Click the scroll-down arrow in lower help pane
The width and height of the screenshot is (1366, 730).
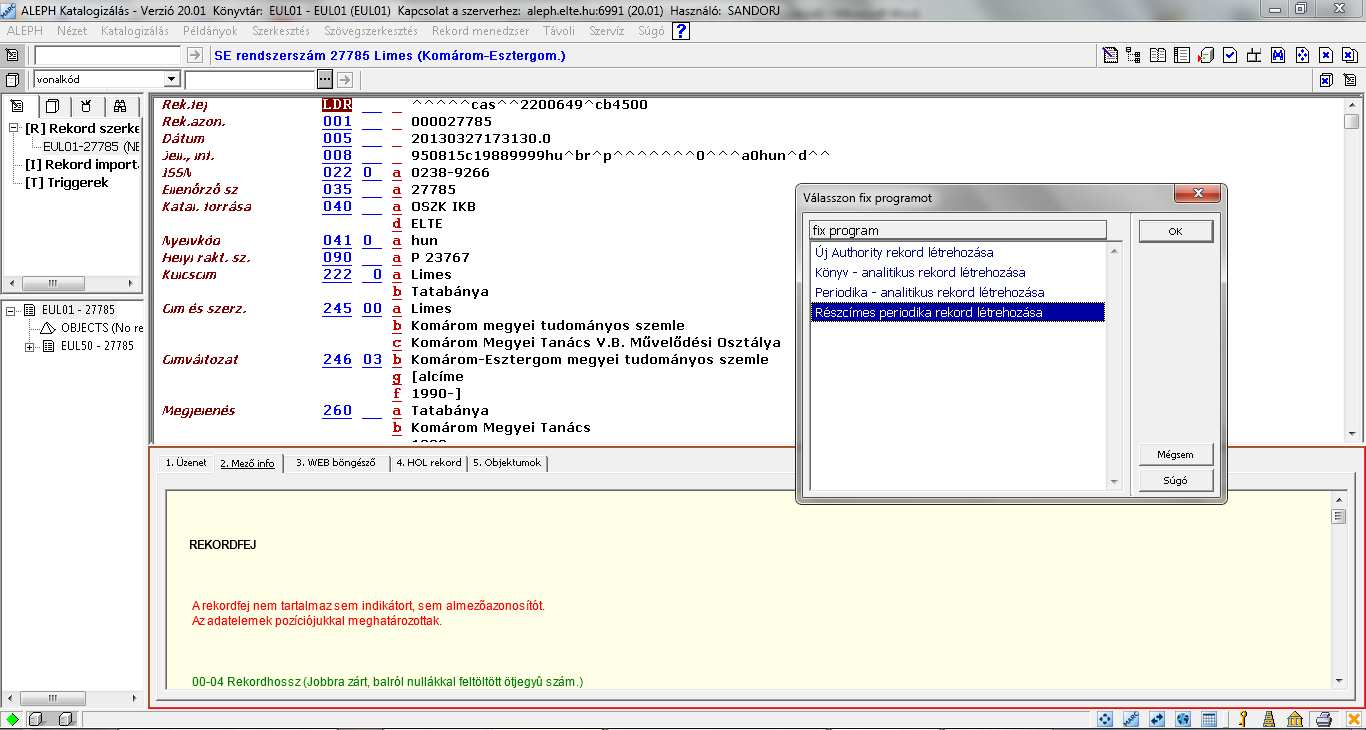(x=1338, y=680)
